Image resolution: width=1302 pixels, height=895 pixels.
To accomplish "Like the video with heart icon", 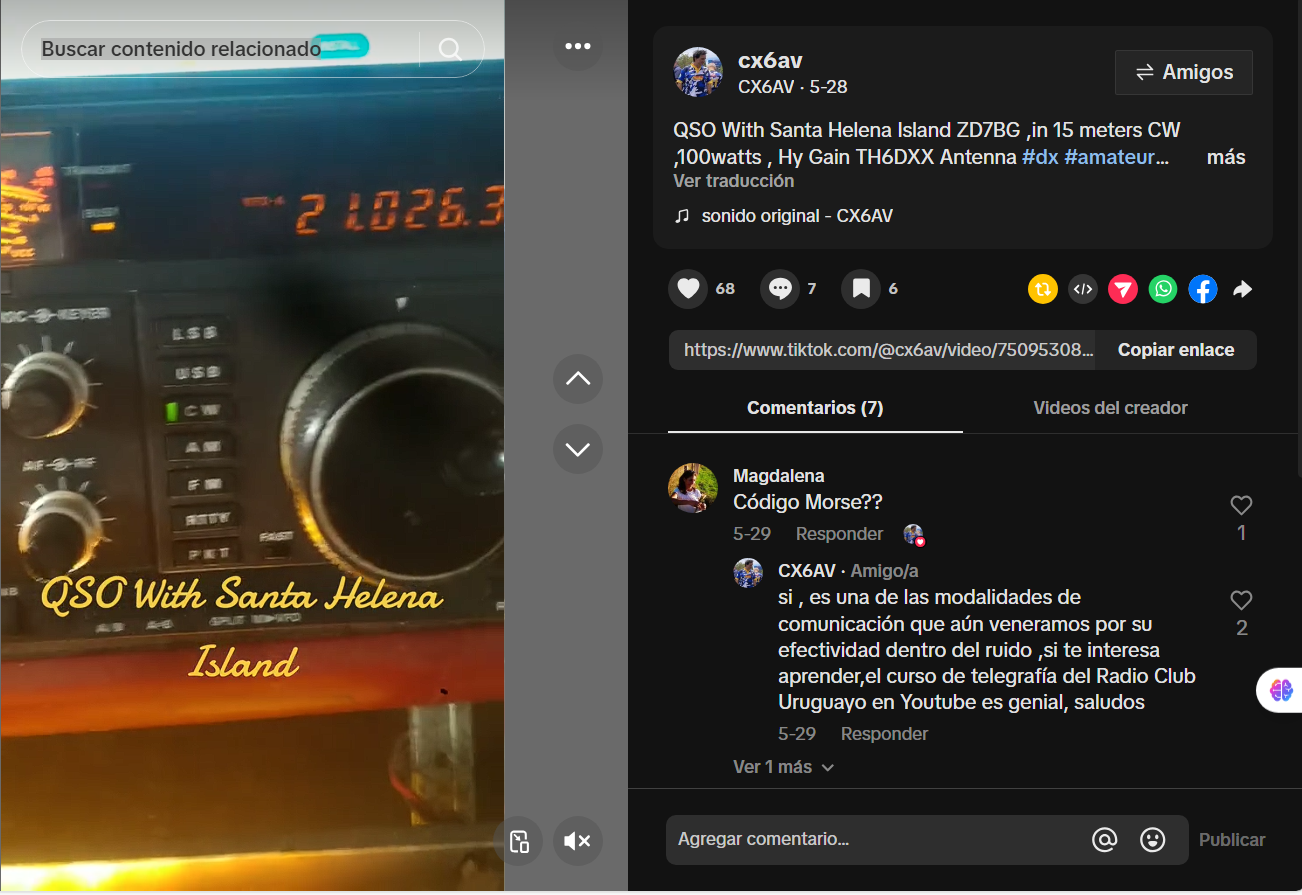I will pyautogui.click(x=687, y=289).
